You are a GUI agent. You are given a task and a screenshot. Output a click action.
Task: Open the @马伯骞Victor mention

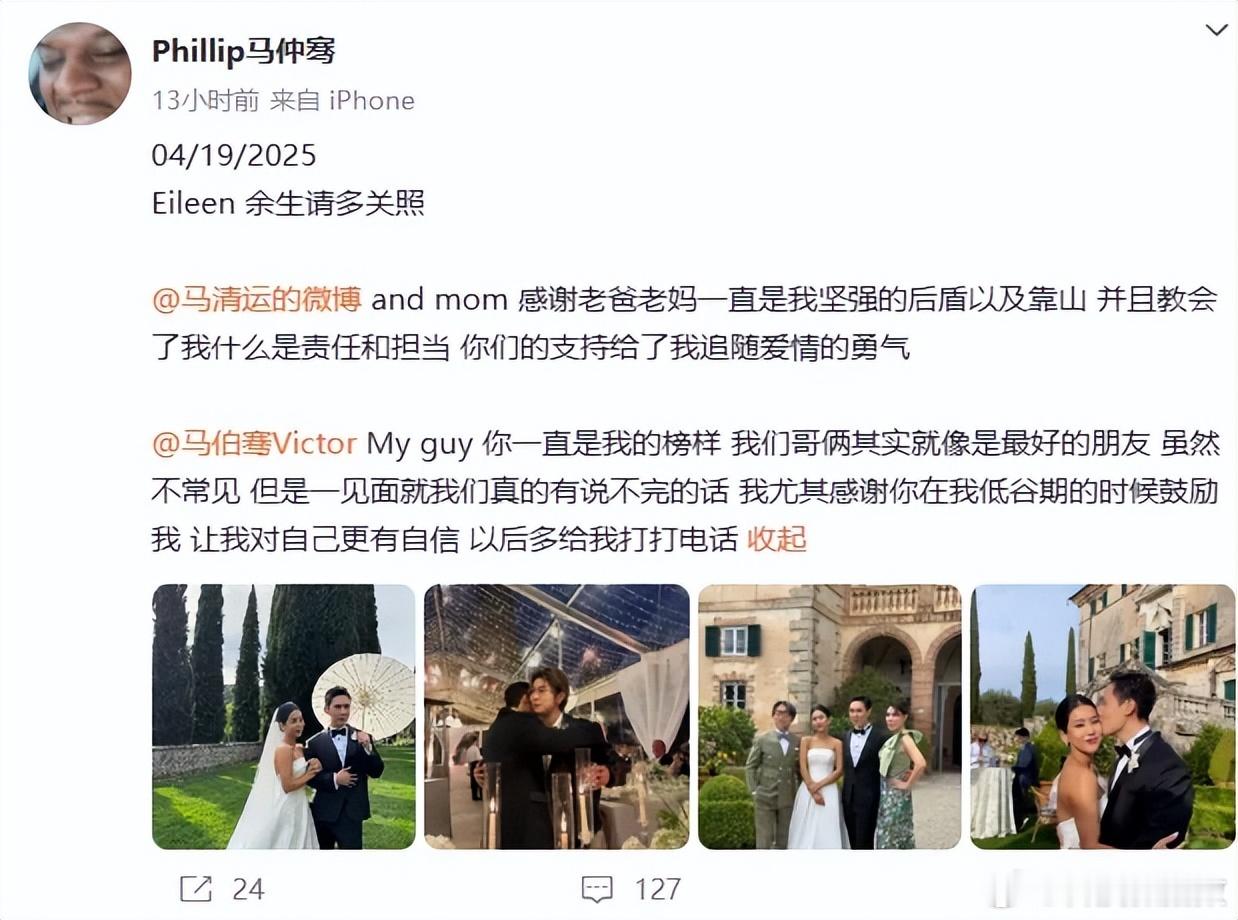254,443
